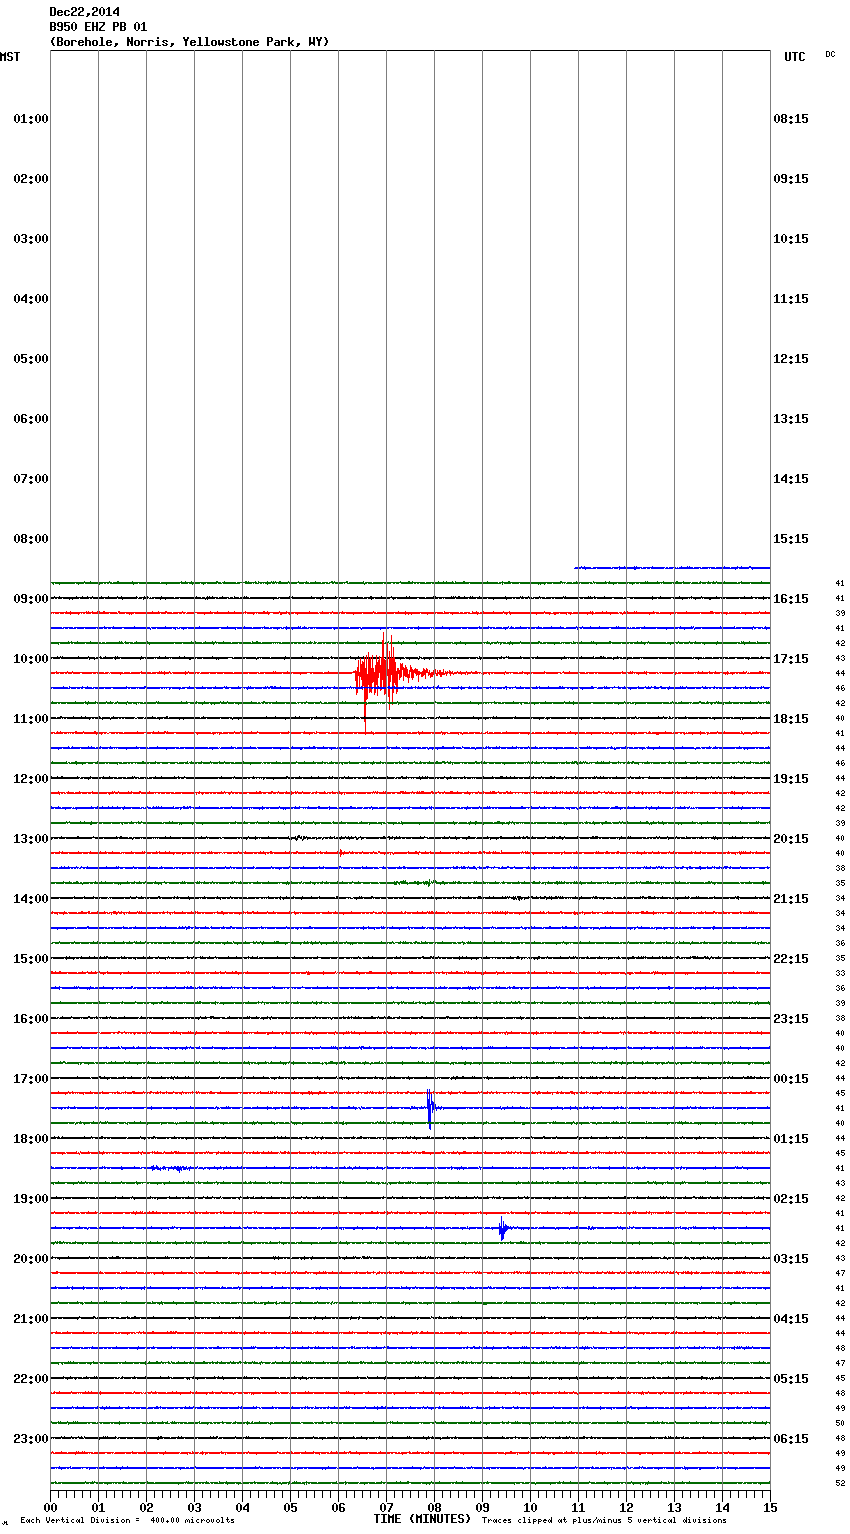Viewport: 850px width, 1534px height.
Task: Click the small DC label near UTC
Action: tap(830, 54)
